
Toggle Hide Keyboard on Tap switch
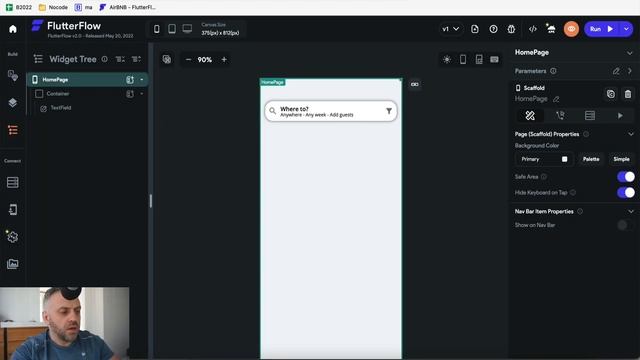626,192
